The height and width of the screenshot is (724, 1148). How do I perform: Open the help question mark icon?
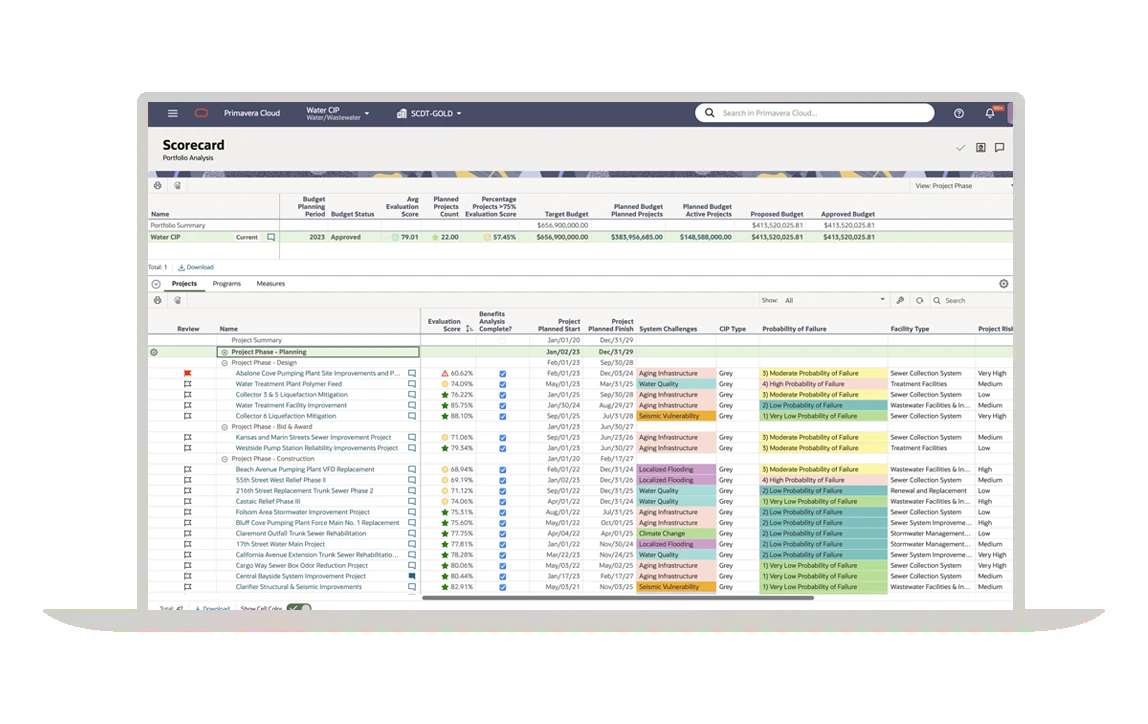[x=959, y=114]
